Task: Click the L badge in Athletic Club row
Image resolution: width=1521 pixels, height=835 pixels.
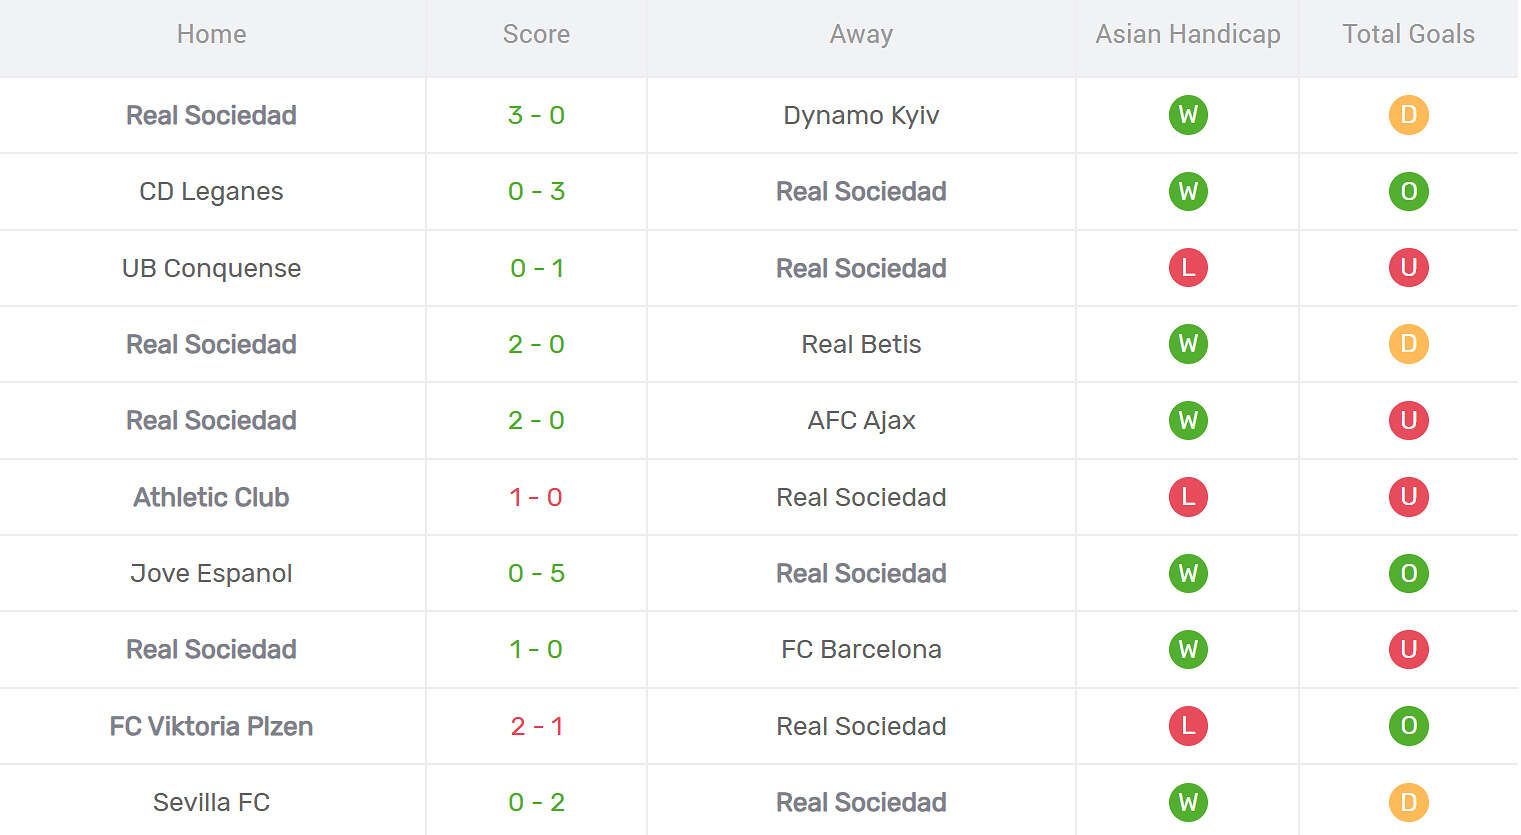Action: [x=1188, y=497]
